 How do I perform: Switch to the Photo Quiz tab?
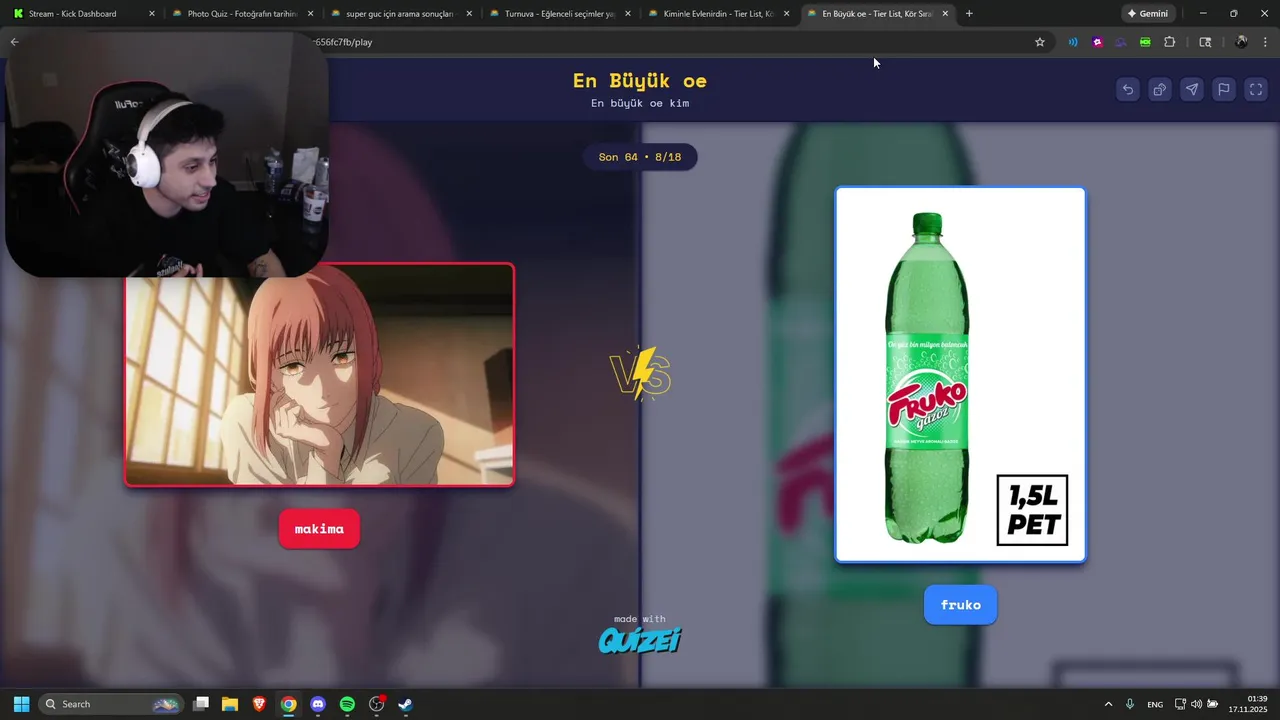coord(244,14)
